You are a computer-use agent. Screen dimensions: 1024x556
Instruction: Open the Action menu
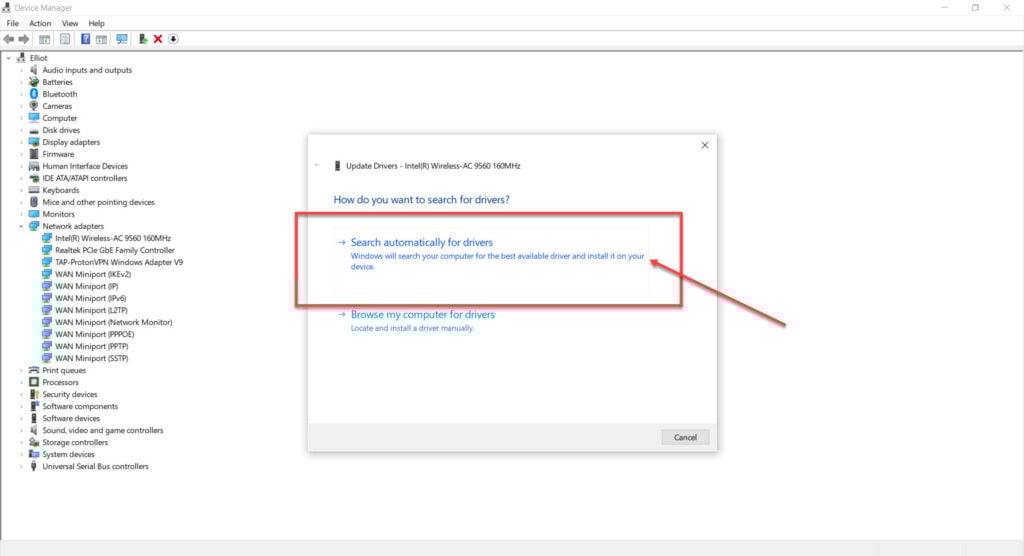[40, 24]
